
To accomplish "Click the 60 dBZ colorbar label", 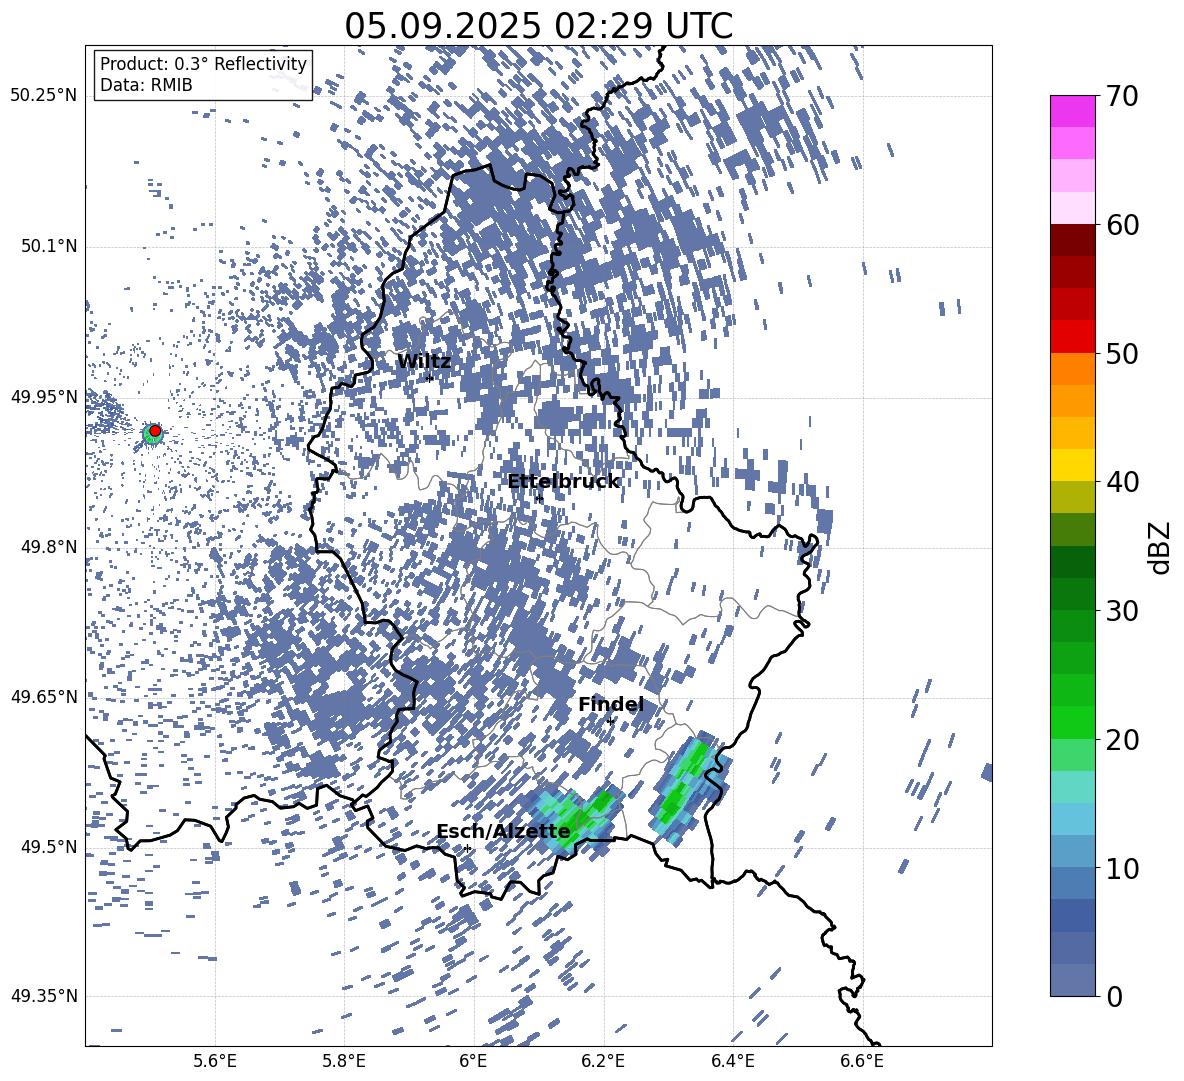I will click(1121, 225).
